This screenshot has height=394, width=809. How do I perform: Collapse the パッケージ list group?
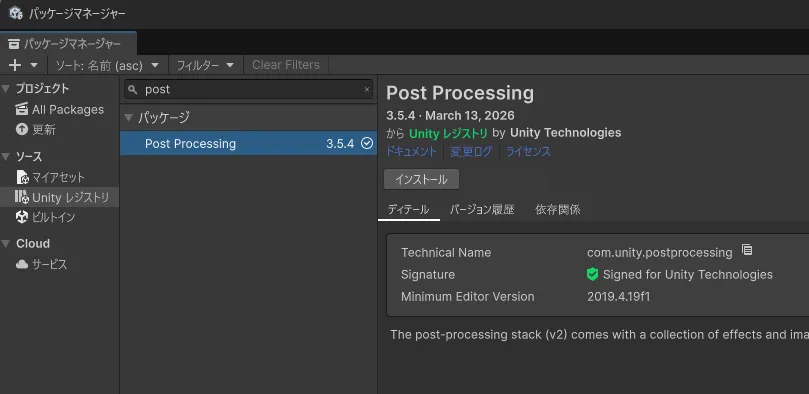click(129, 118)
